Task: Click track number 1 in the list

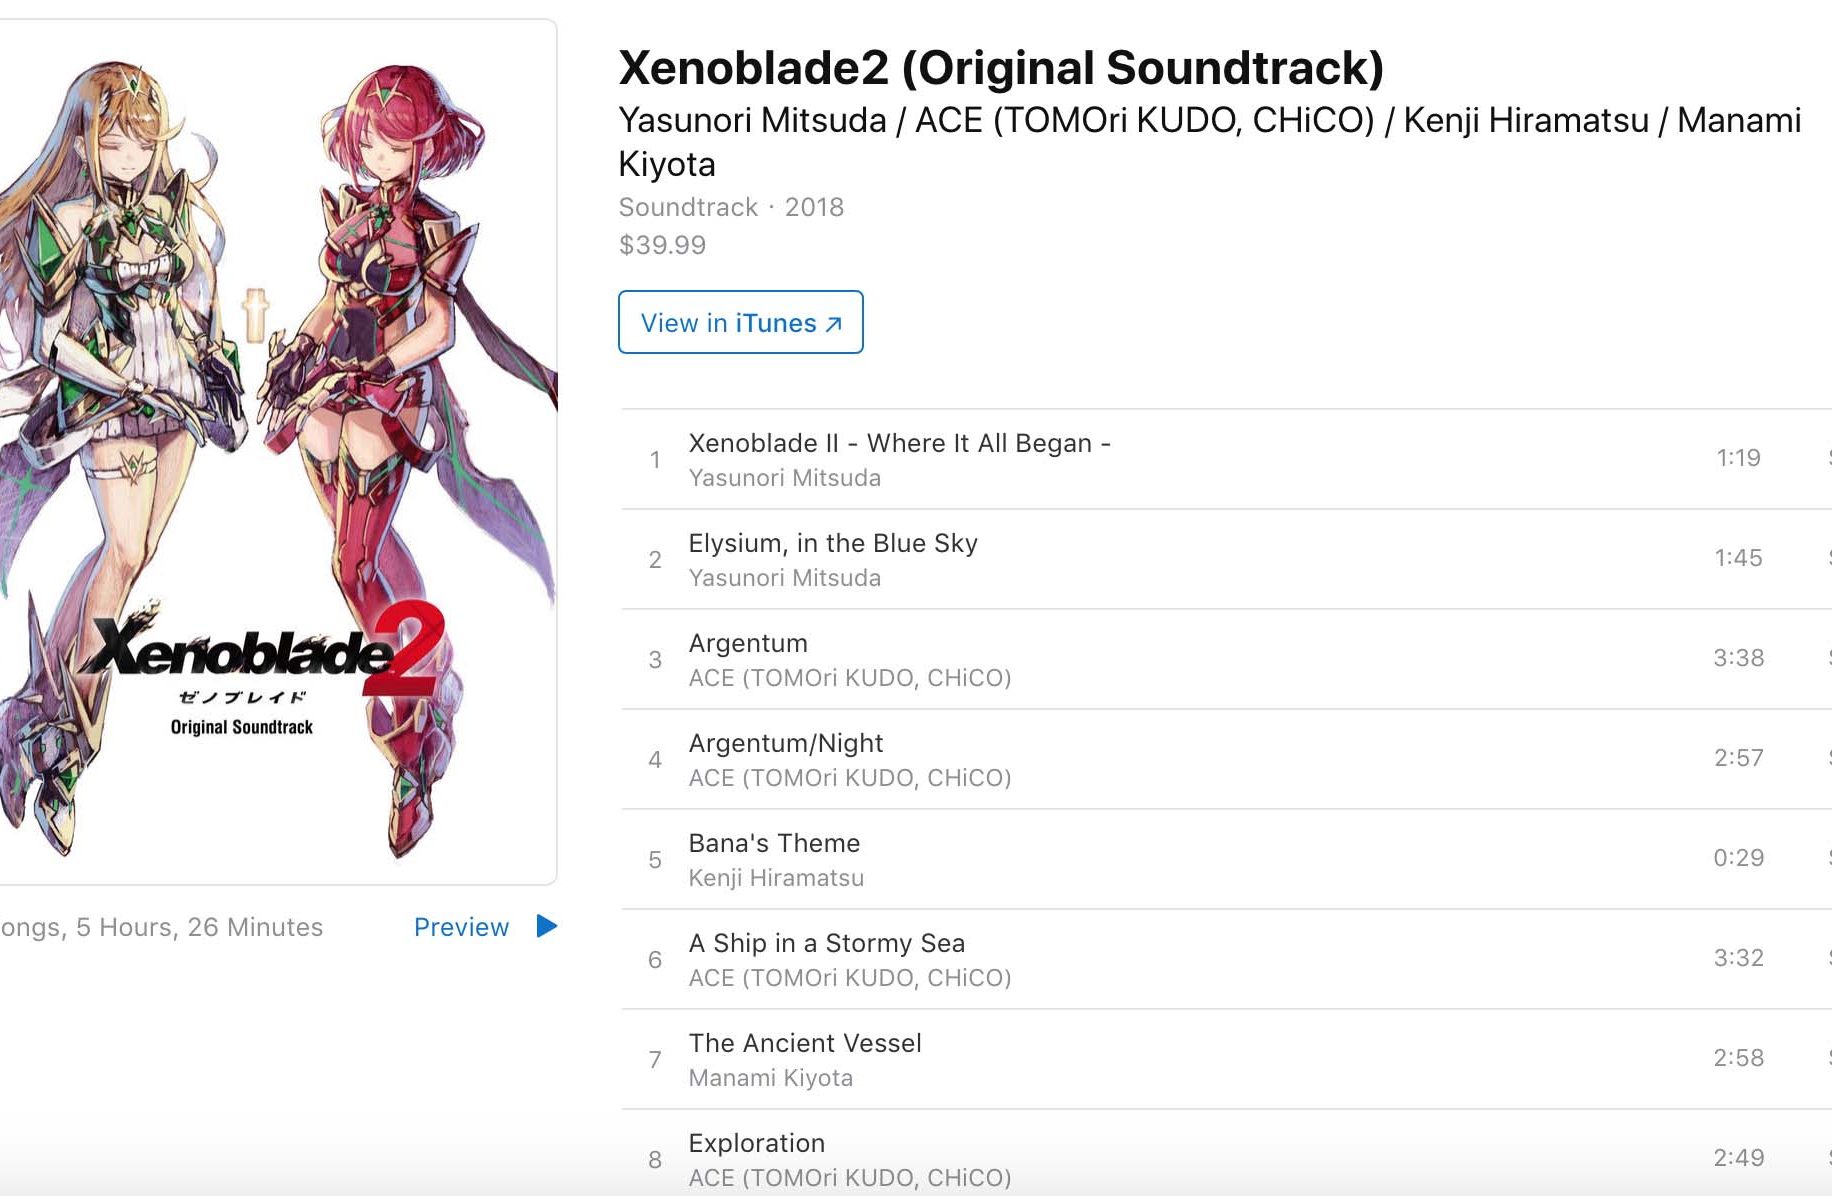Action: point(655,459)
